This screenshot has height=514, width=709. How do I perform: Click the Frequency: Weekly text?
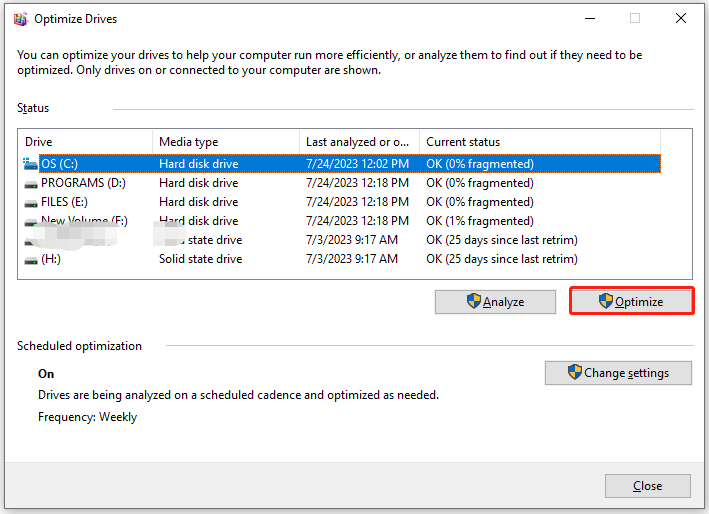tap(87, 417)
